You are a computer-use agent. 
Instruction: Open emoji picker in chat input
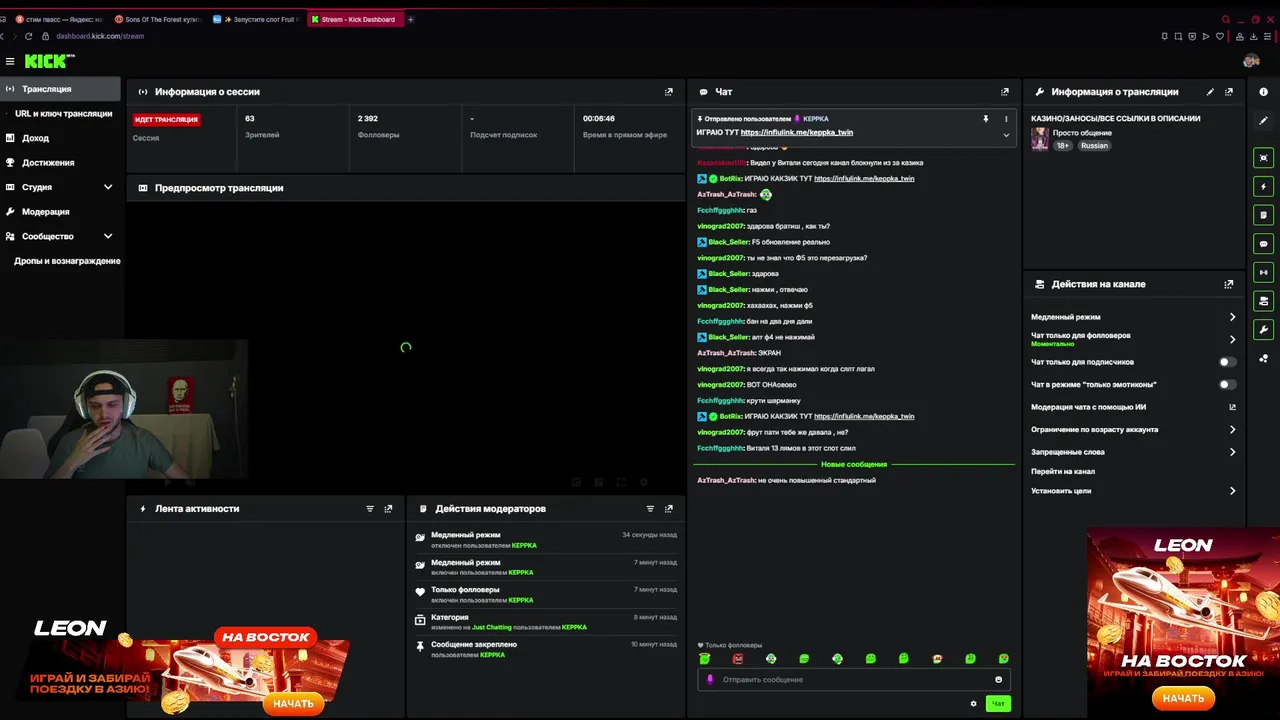coord(998,680)
